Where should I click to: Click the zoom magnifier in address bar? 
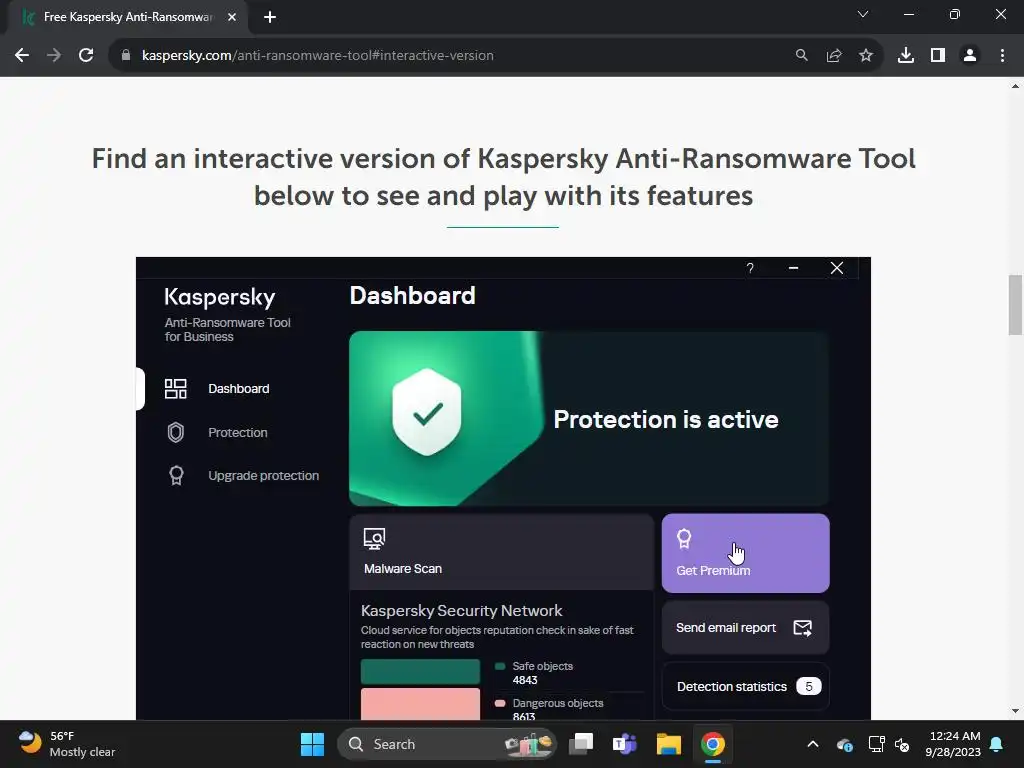[801, 56]
